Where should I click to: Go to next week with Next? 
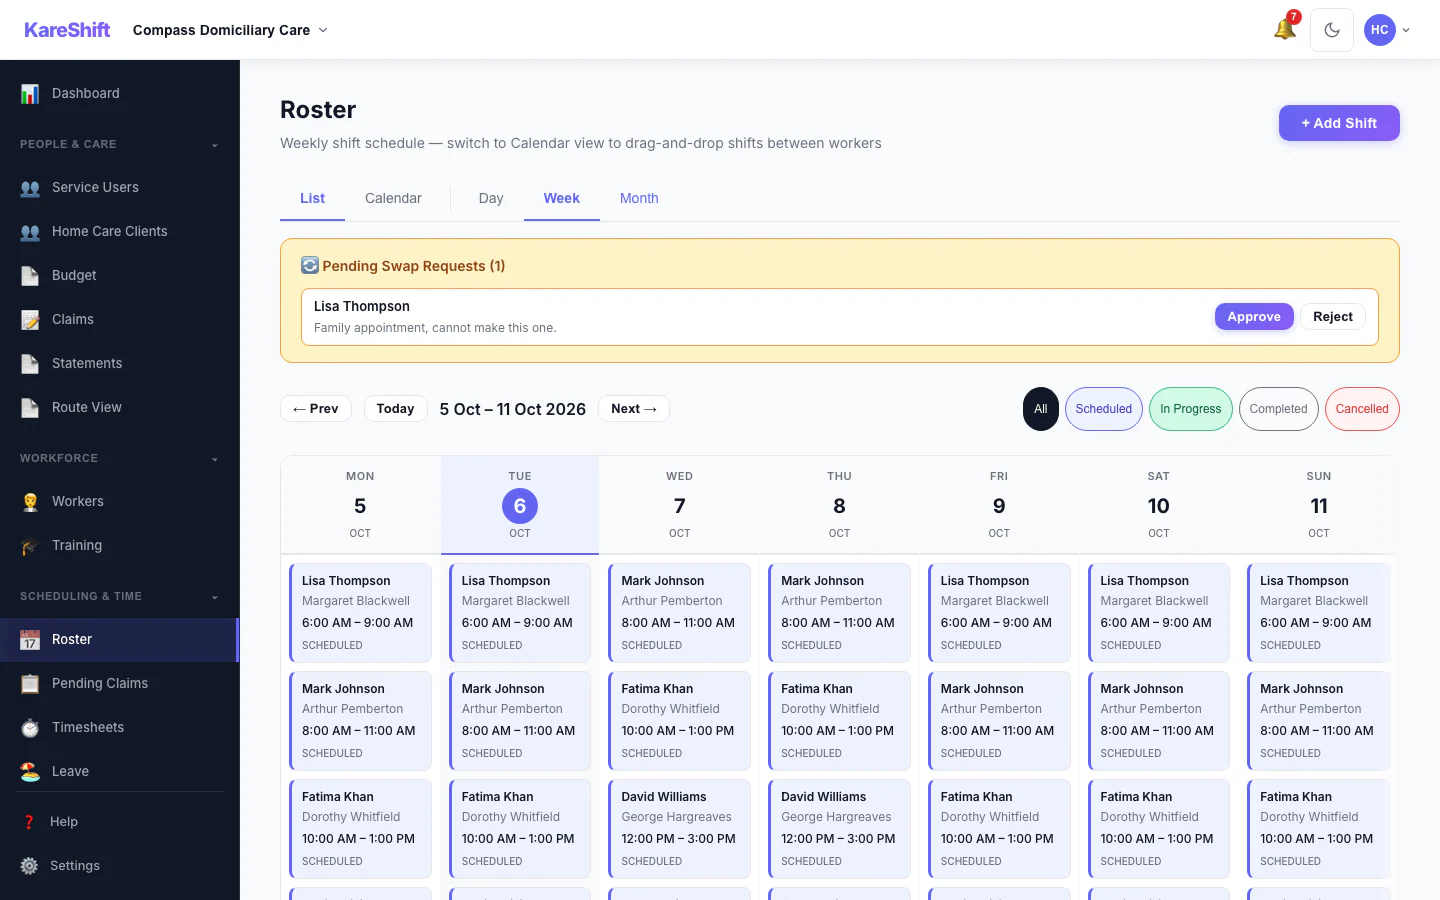pos(634,409)
